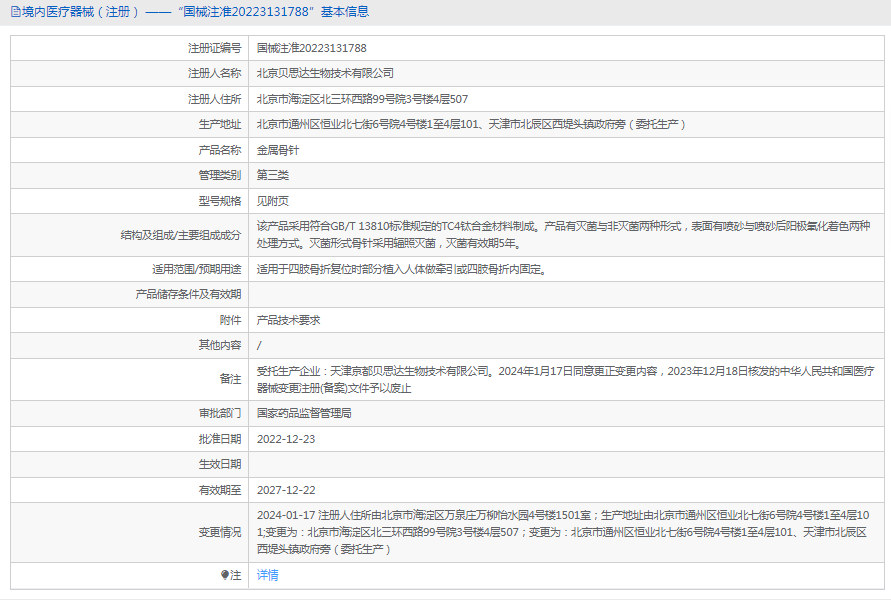891x600 pixels.
Task: Click the 型号规格 label
Action: [220, 201]
